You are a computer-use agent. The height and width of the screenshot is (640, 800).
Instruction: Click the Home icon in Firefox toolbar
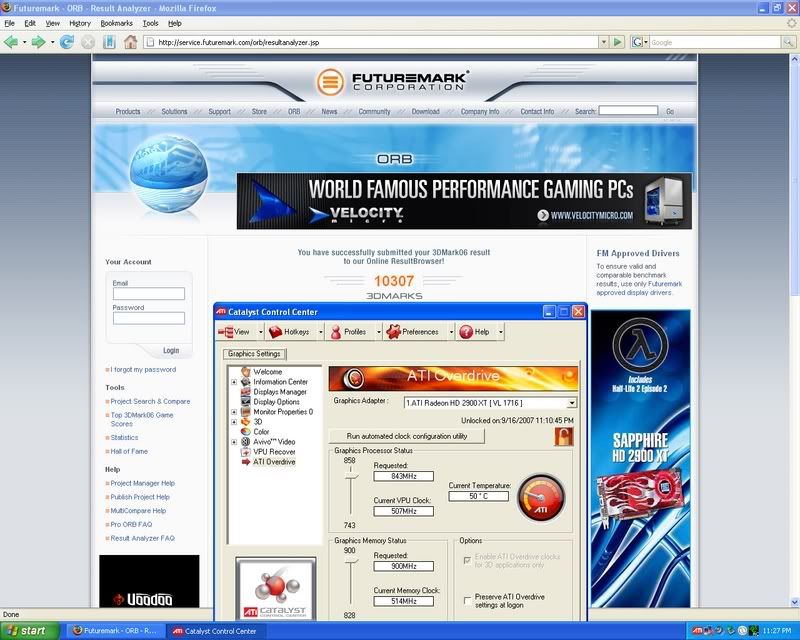[x=131, y=42]
